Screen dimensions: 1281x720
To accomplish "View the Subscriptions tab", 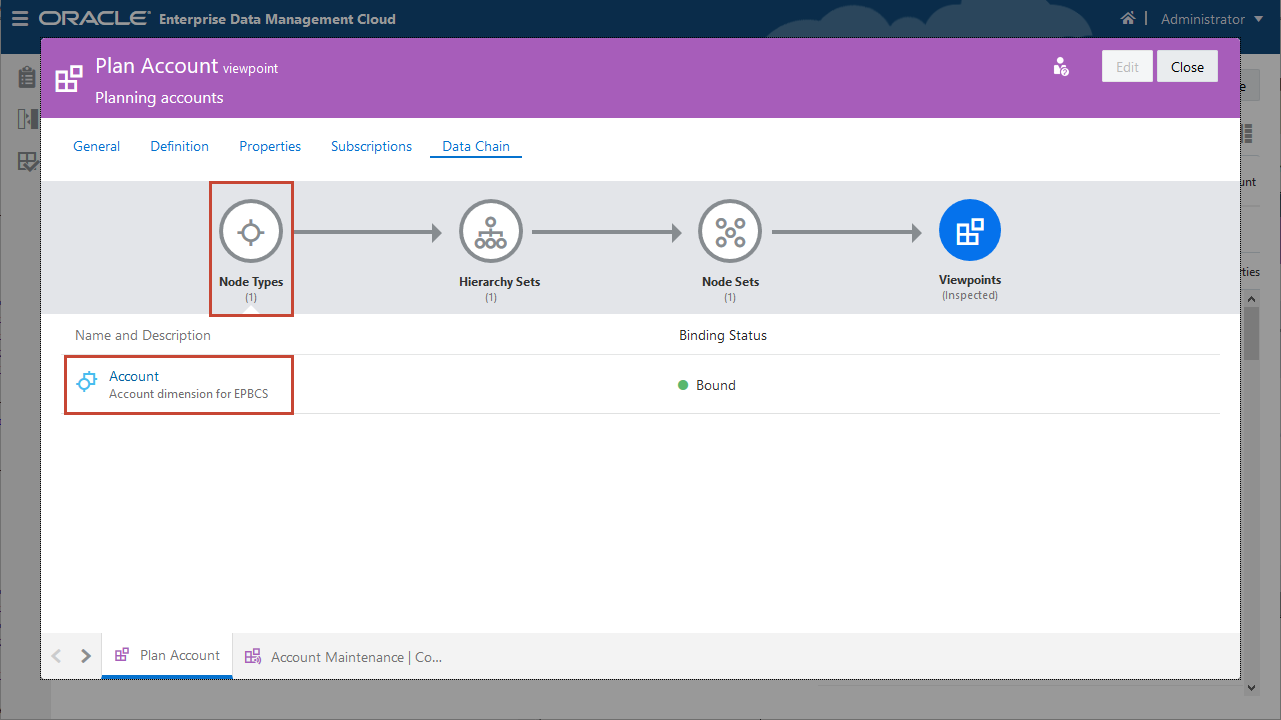I will pos(372,146).
